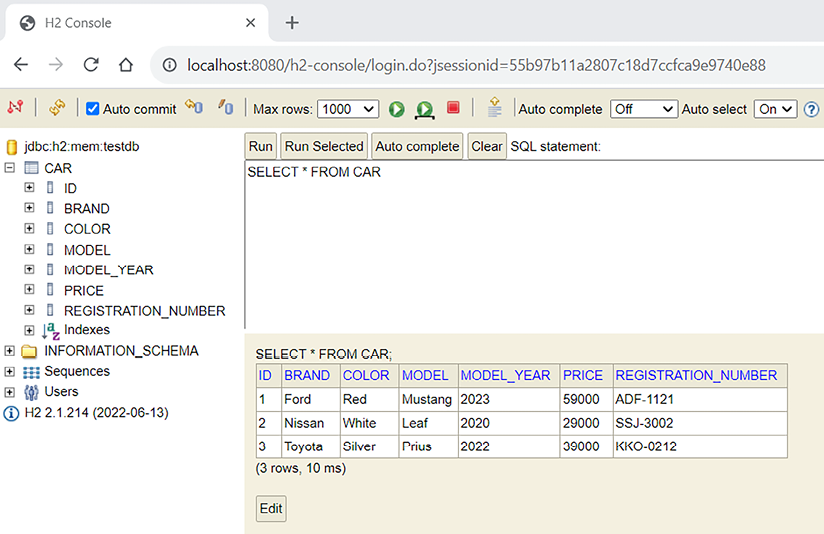Collapse the CAR table node

coord(10,168)
